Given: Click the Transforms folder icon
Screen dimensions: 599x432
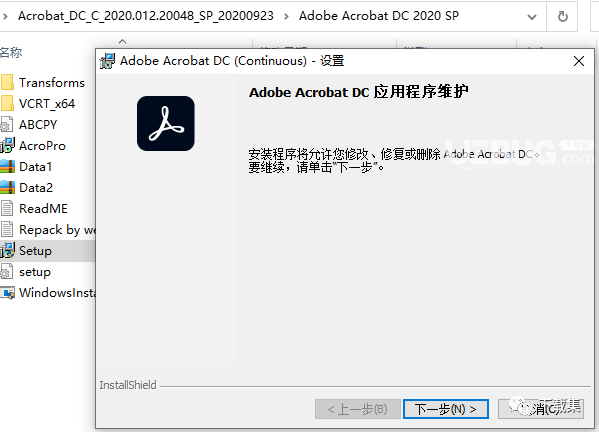Looking at the screenshot, I should (7, 83).
